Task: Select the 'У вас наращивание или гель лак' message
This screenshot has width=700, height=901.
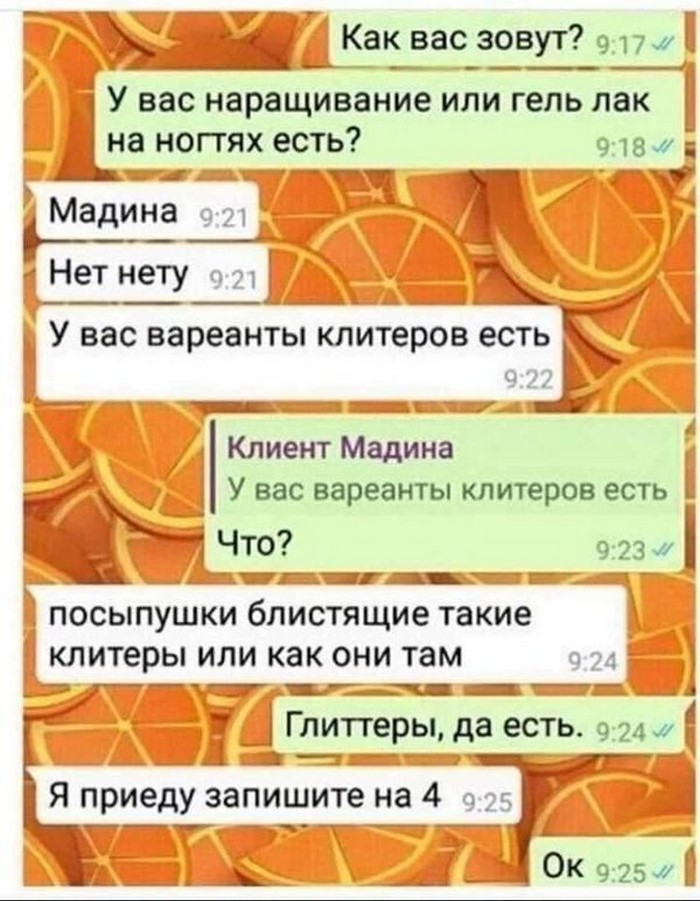Action: point(390,120)
